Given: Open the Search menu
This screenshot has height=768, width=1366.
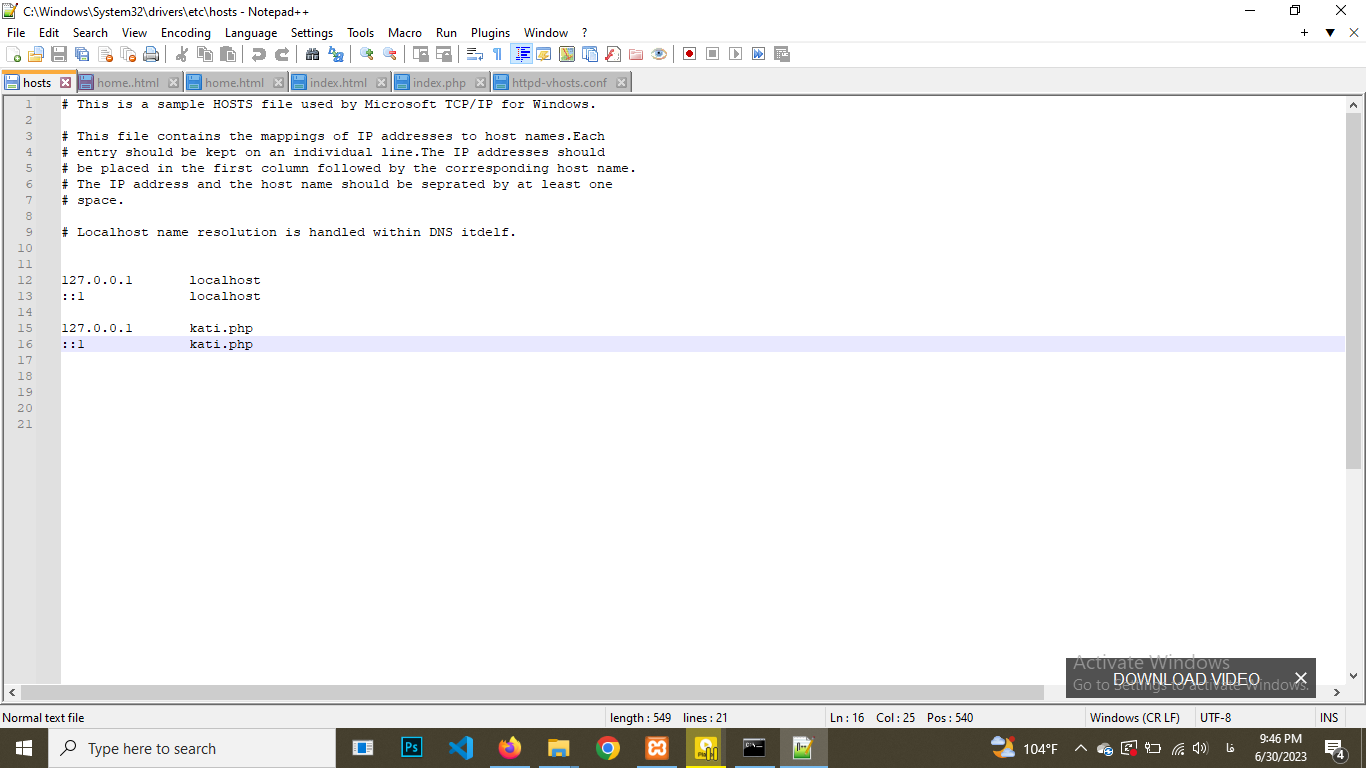Looking at the screenshot, I should 90,33.
